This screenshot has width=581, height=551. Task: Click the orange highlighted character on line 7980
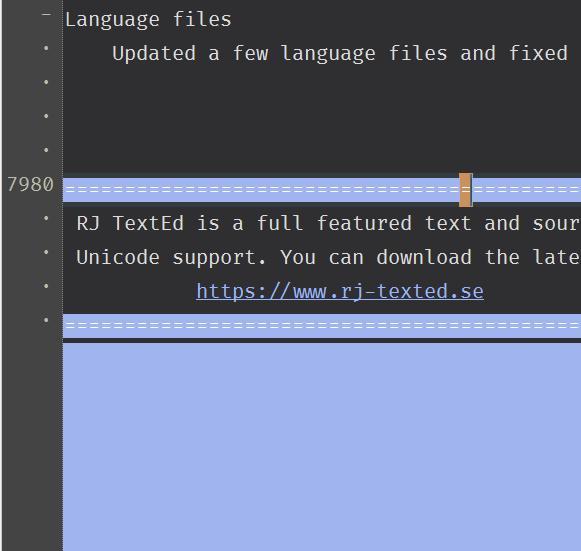pos(465,190)
